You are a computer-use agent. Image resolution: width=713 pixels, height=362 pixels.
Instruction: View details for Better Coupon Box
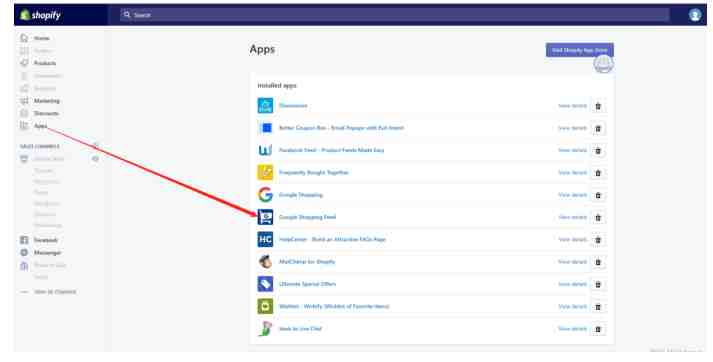click(x=572, y=128)
